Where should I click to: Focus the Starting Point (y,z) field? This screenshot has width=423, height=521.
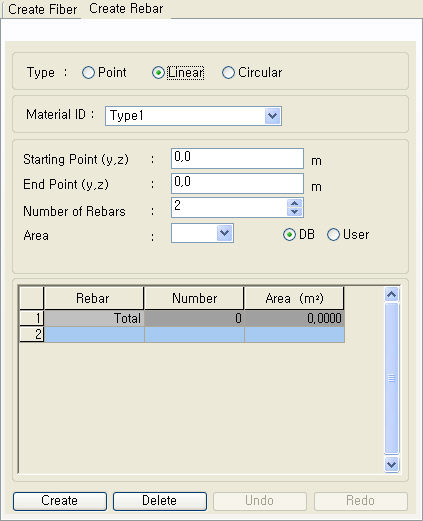click(237, 159)
